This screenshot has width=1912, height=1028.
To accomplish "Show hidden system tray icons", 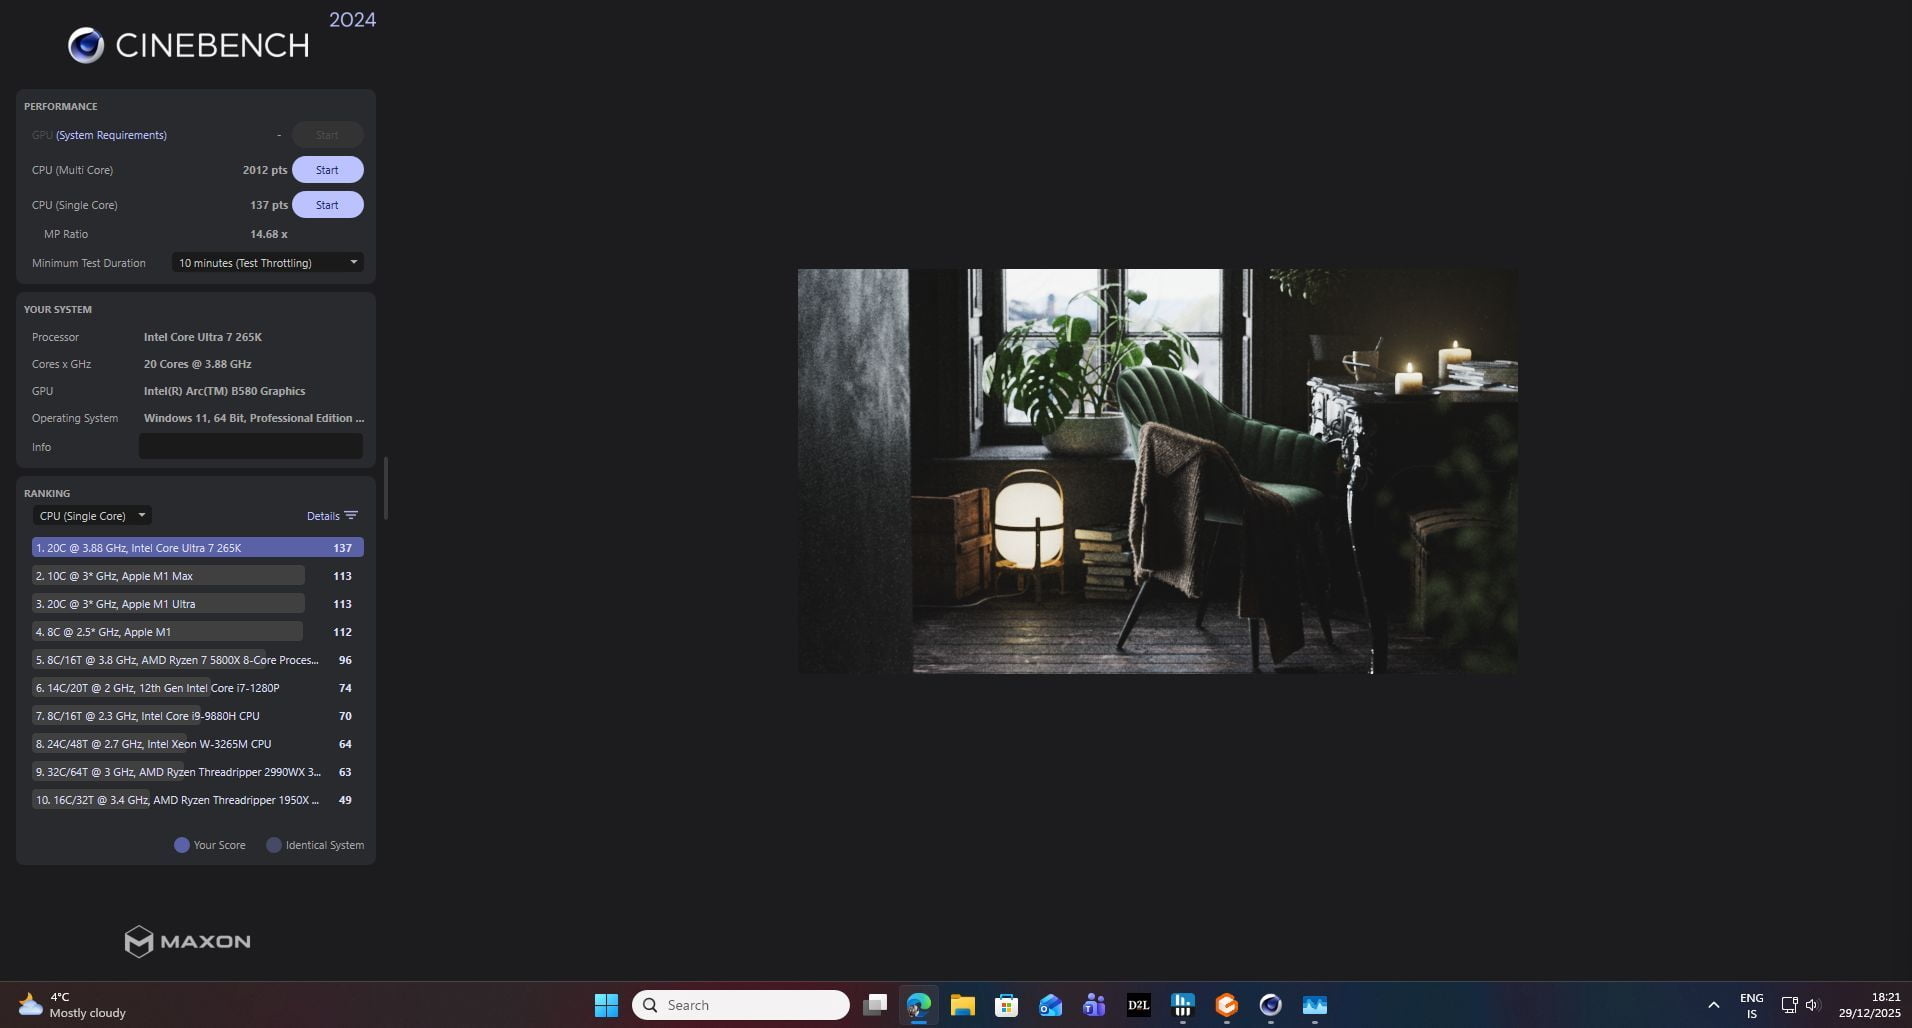I will (1713, 1005).
